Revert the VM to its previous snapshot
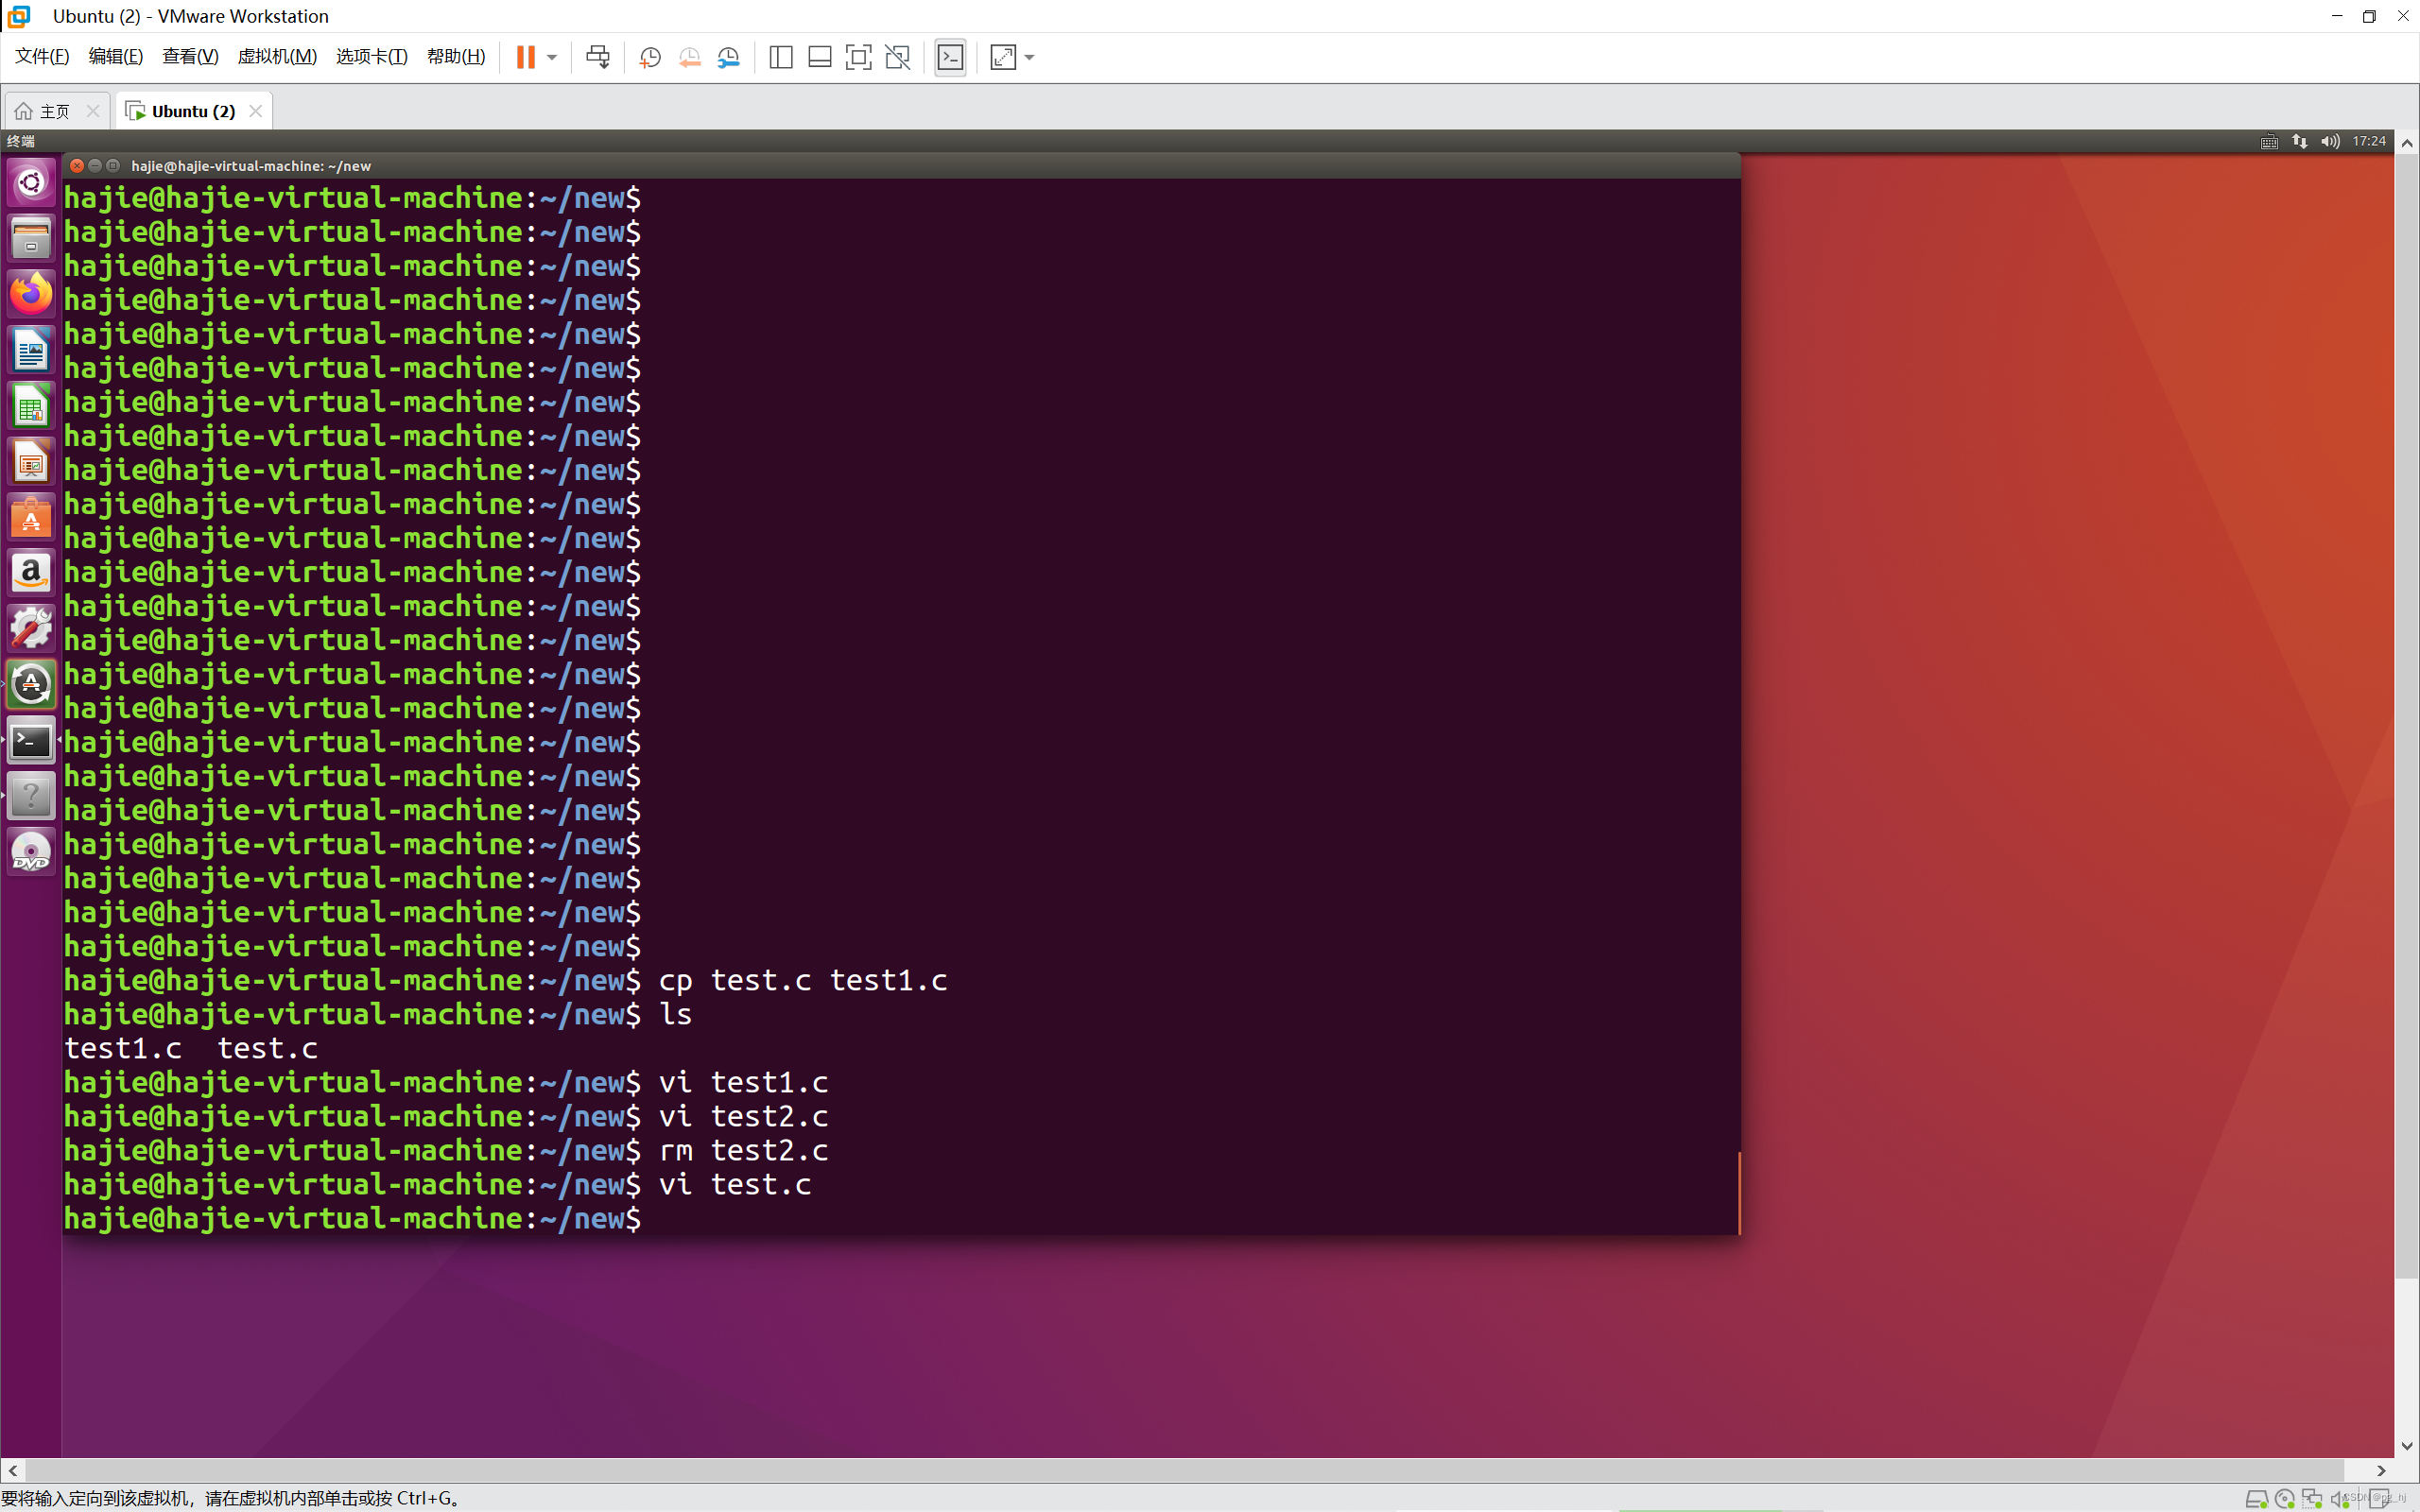Viewport: 2420px width, 1512px height. coord(689,57)
